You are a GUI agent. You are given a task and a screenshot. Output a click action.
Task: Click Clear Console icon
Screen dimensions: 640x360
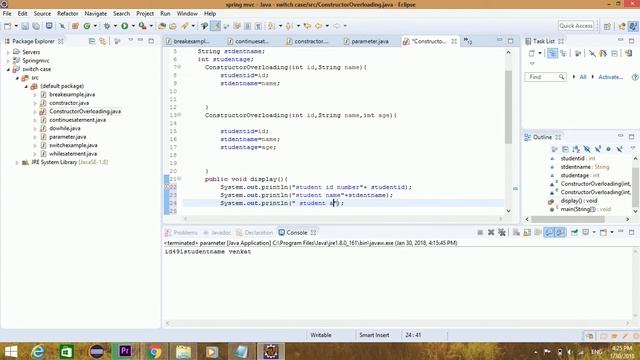(x=516, y=232)
